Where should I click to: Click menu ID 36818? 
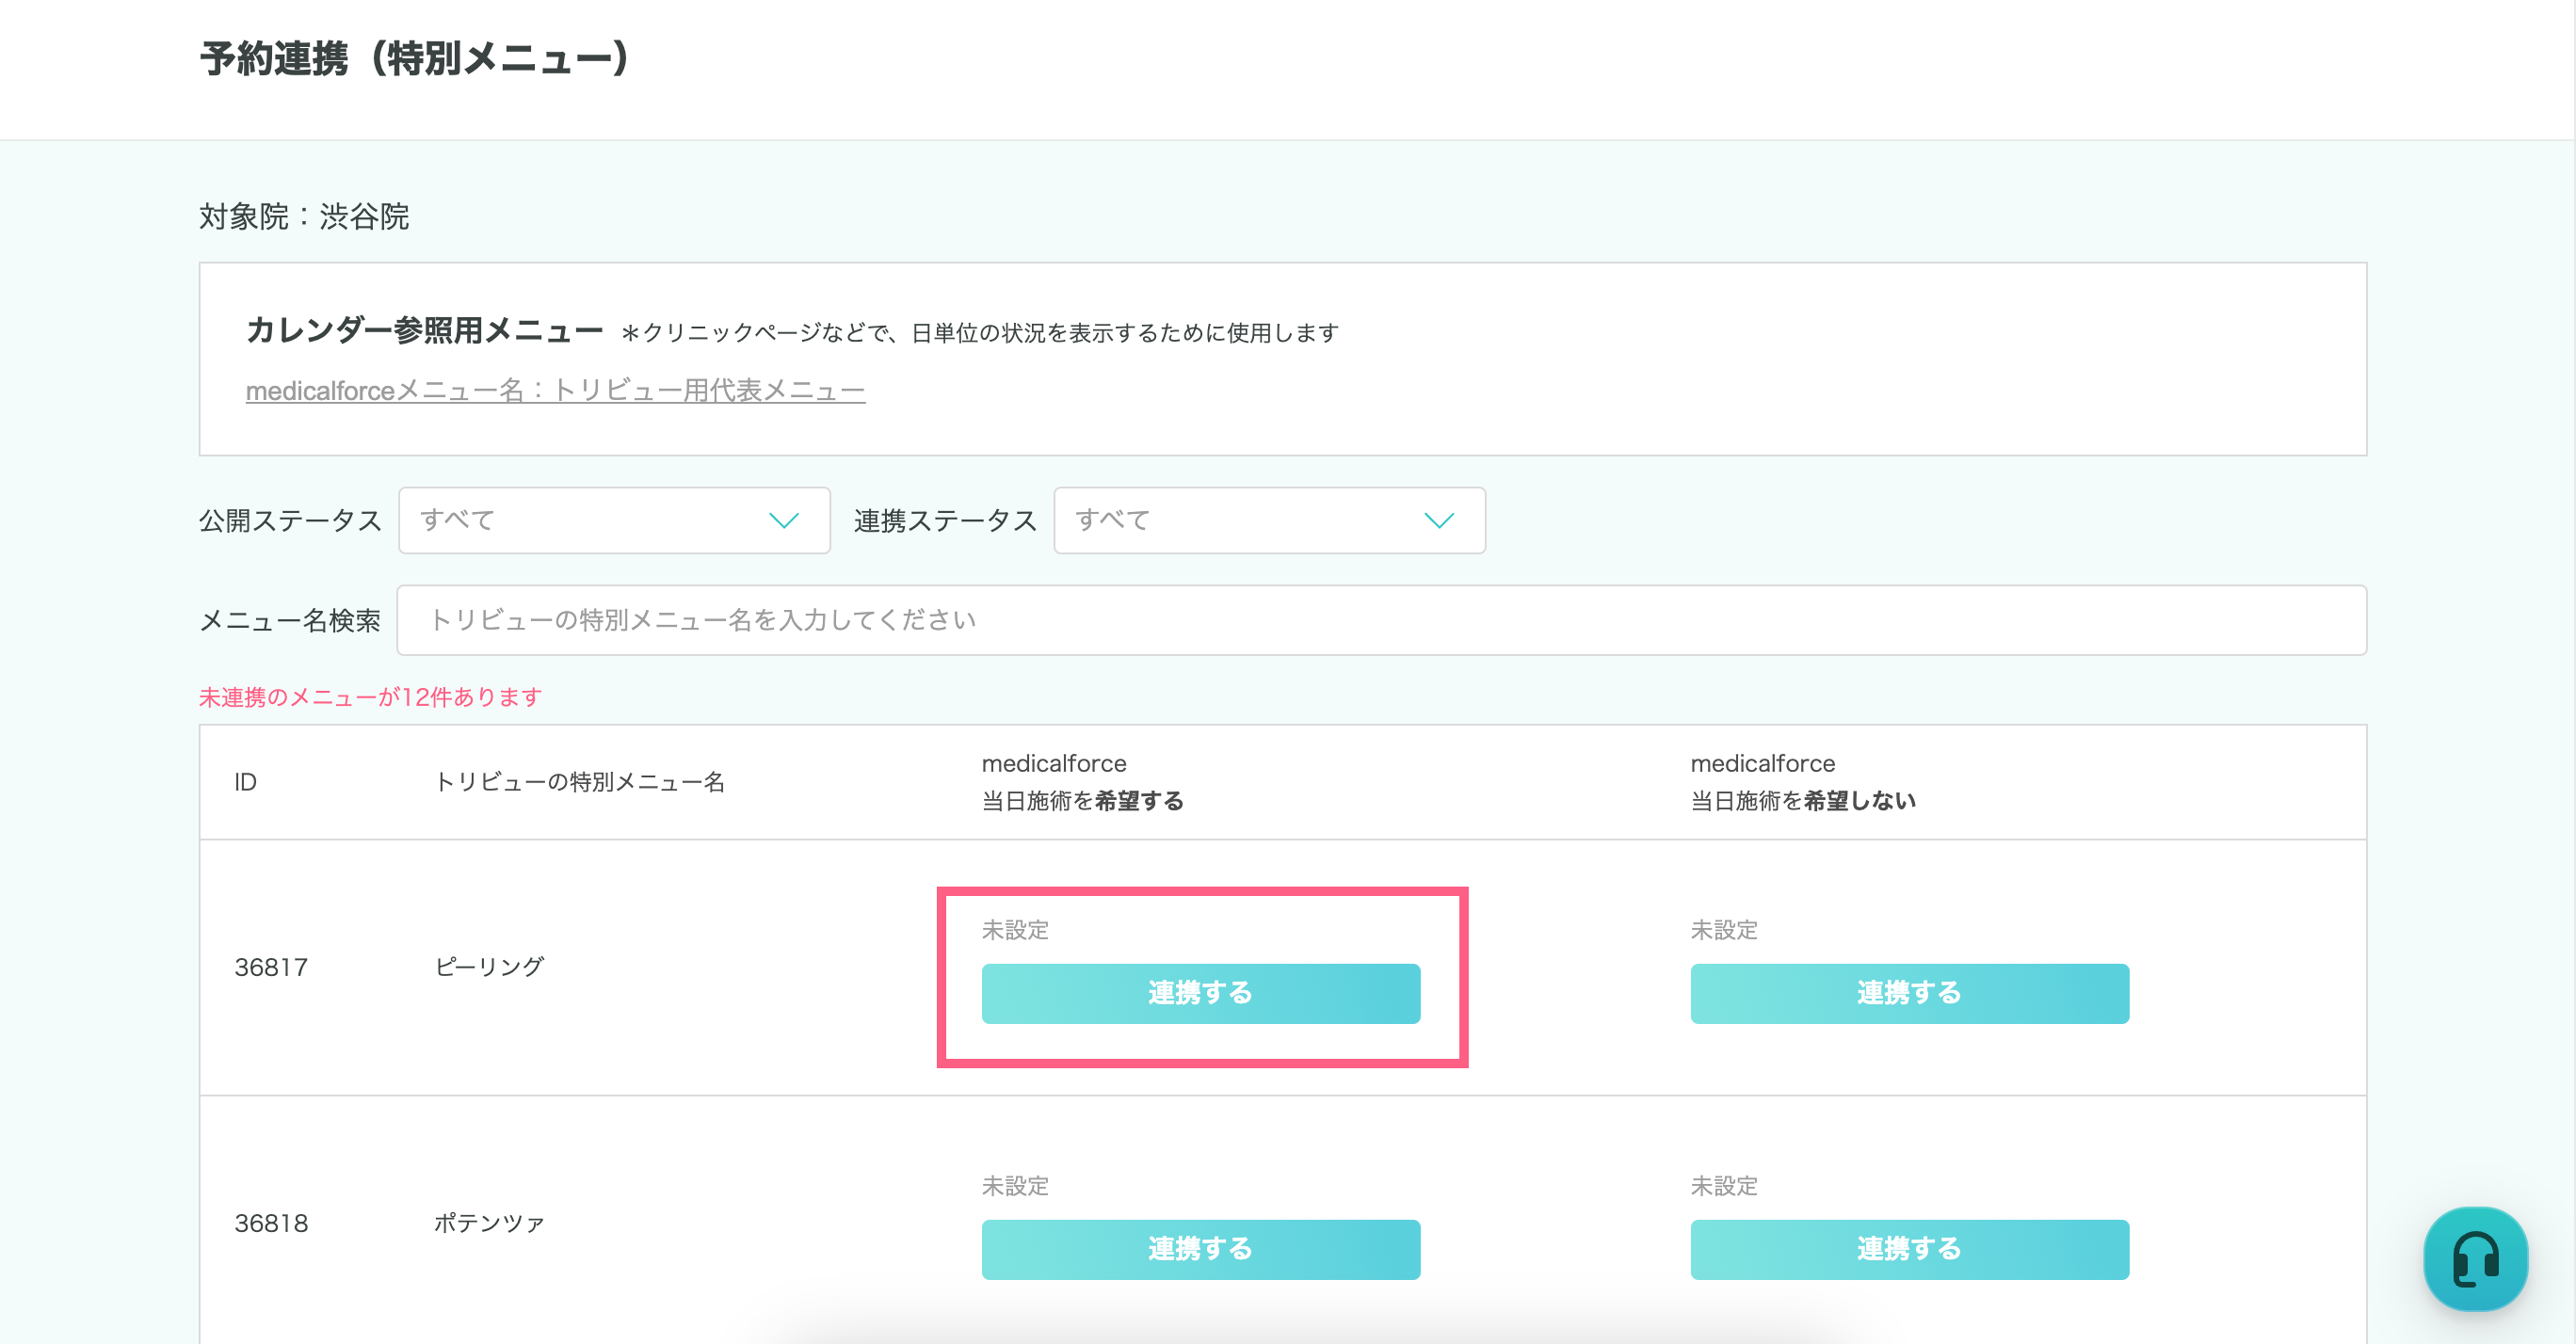point(271,1223)
